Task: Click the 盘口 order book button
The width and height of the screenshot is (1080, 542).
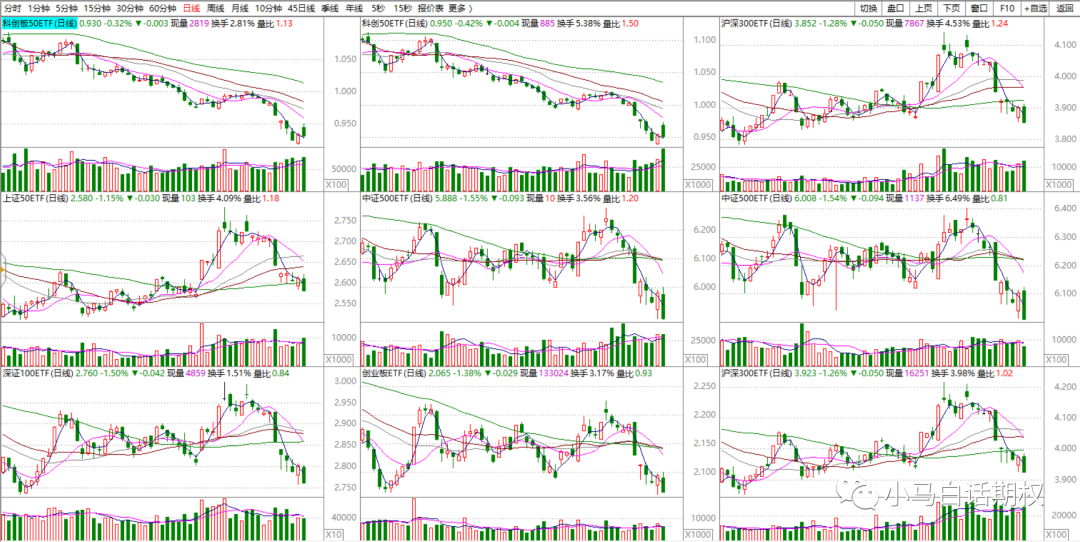Action: [897, 8]
